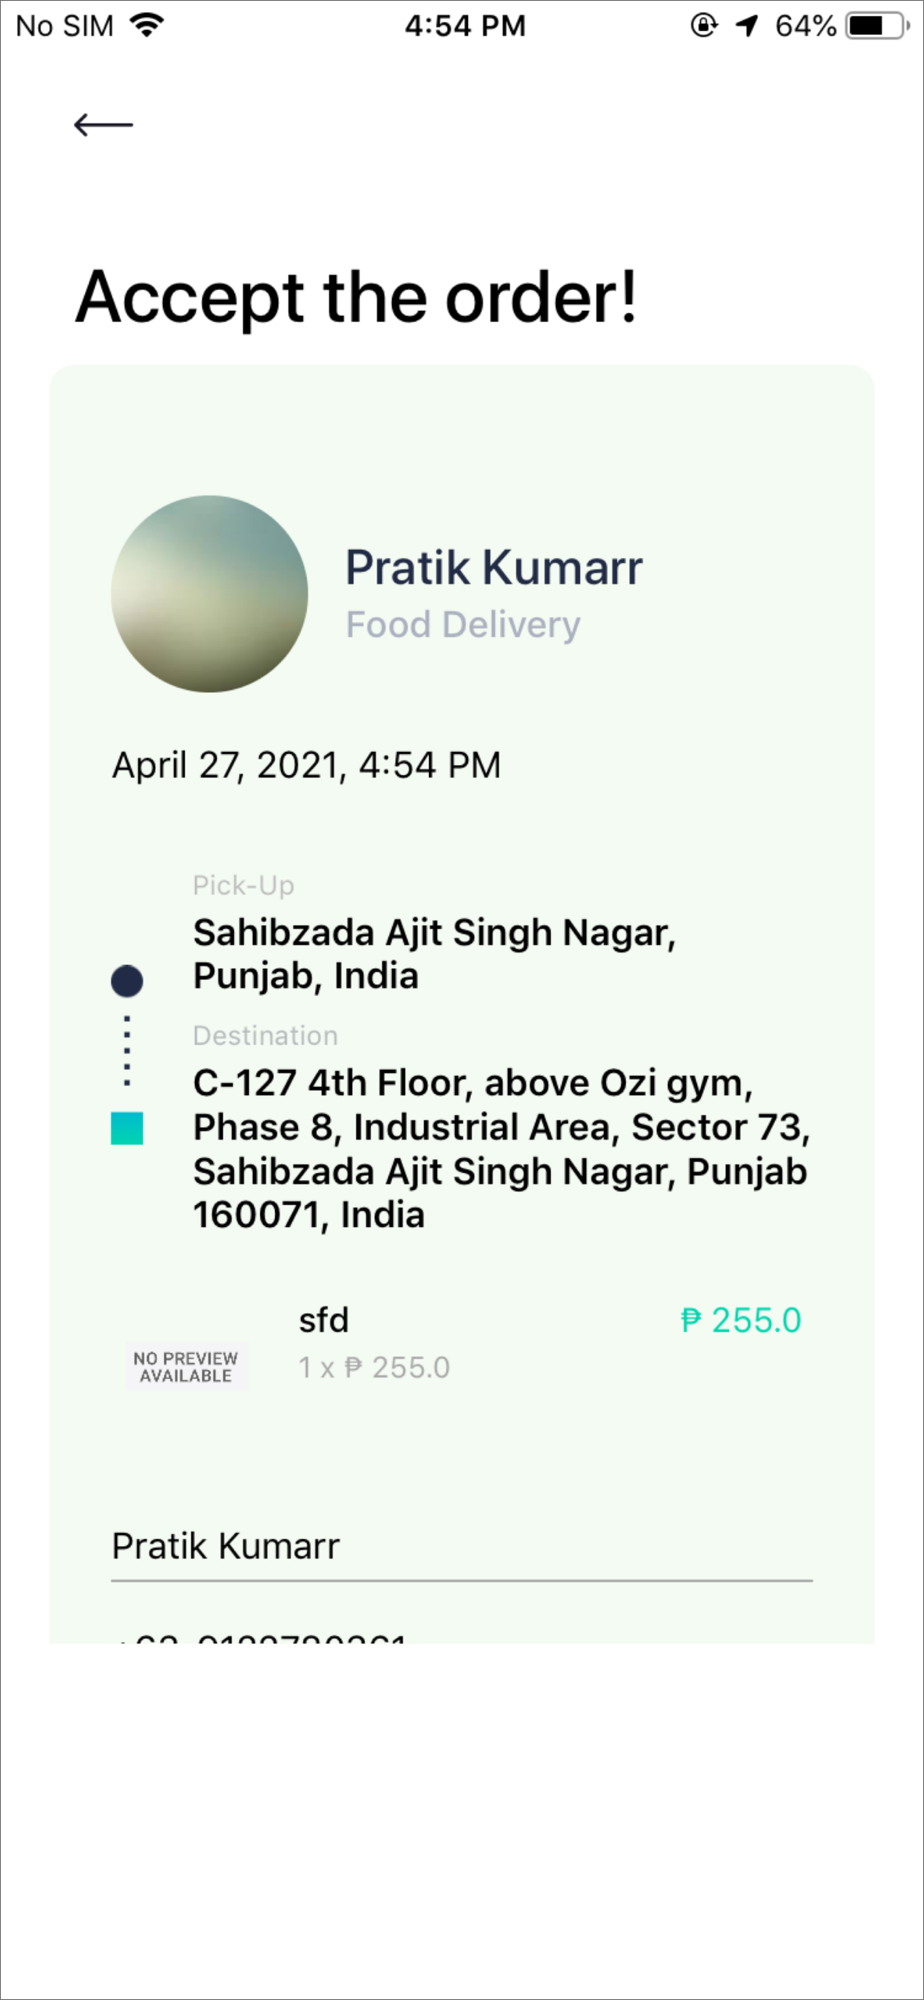This screenshot has height=2000, width=924.
Task: Open destination address C-127 4th Floor
Action: pos(502,1149)
